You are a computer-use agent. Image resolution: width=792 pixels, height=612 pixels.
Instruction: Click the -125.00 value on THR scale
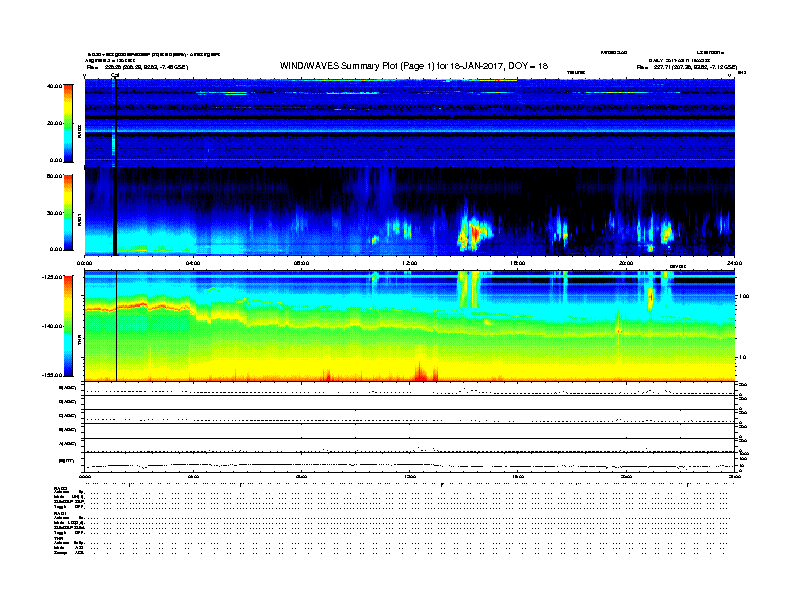(52, 277)
